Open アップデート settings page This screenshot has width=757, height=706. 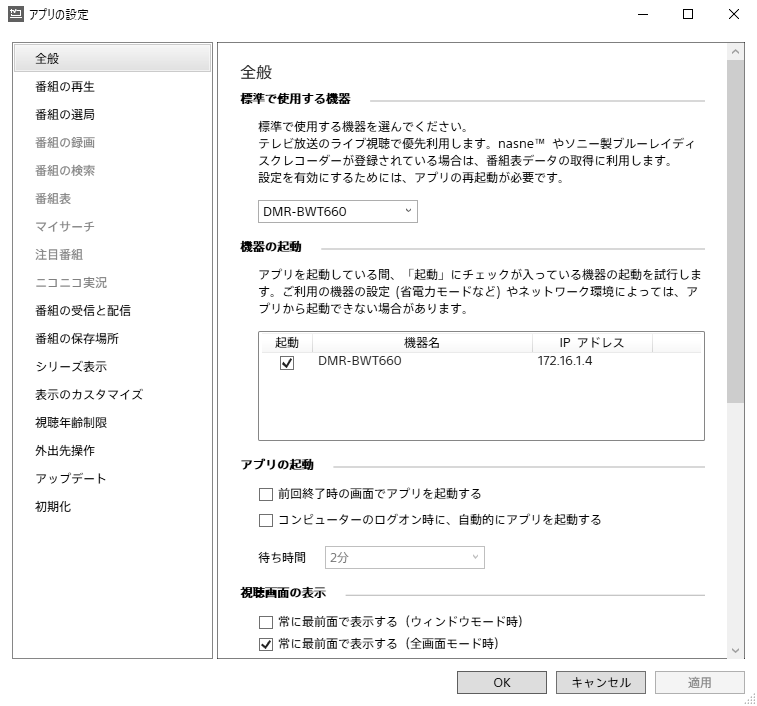click(x=70, y=479)
